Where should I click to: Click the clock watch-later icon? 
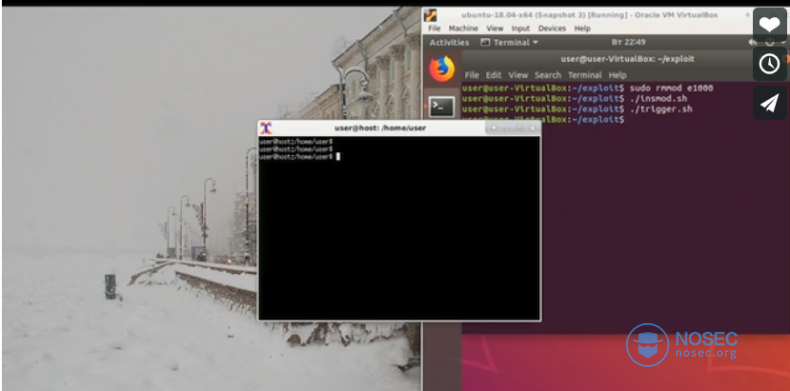(x=769, y=64)
